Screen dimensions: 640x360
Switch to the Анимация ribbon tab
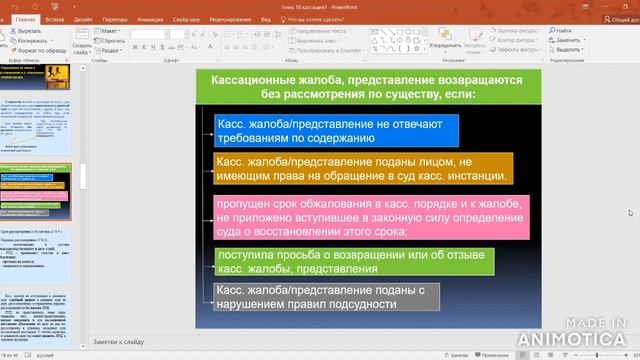[150, 19]
